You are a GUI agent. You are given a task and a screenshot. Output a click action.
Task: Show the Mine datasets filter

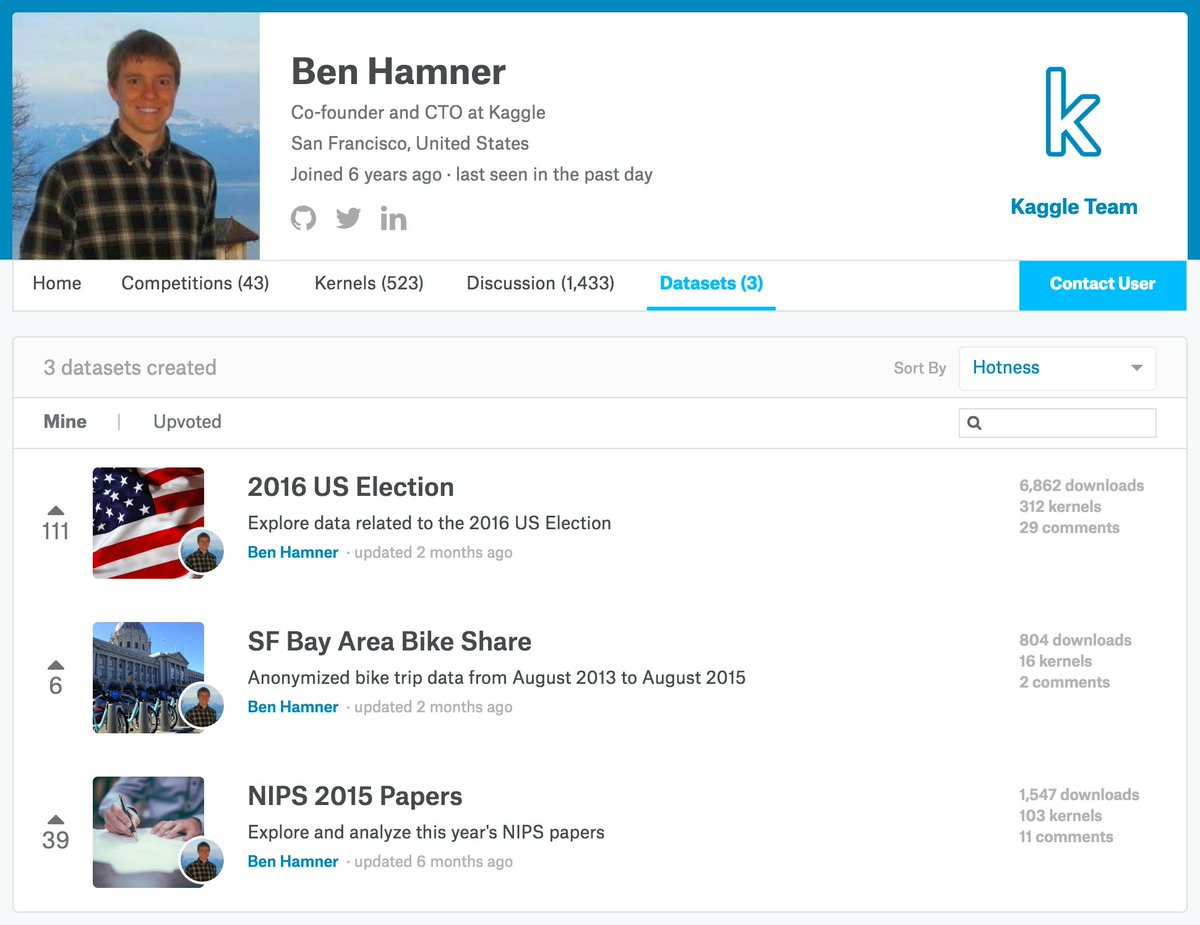[65, 422]
